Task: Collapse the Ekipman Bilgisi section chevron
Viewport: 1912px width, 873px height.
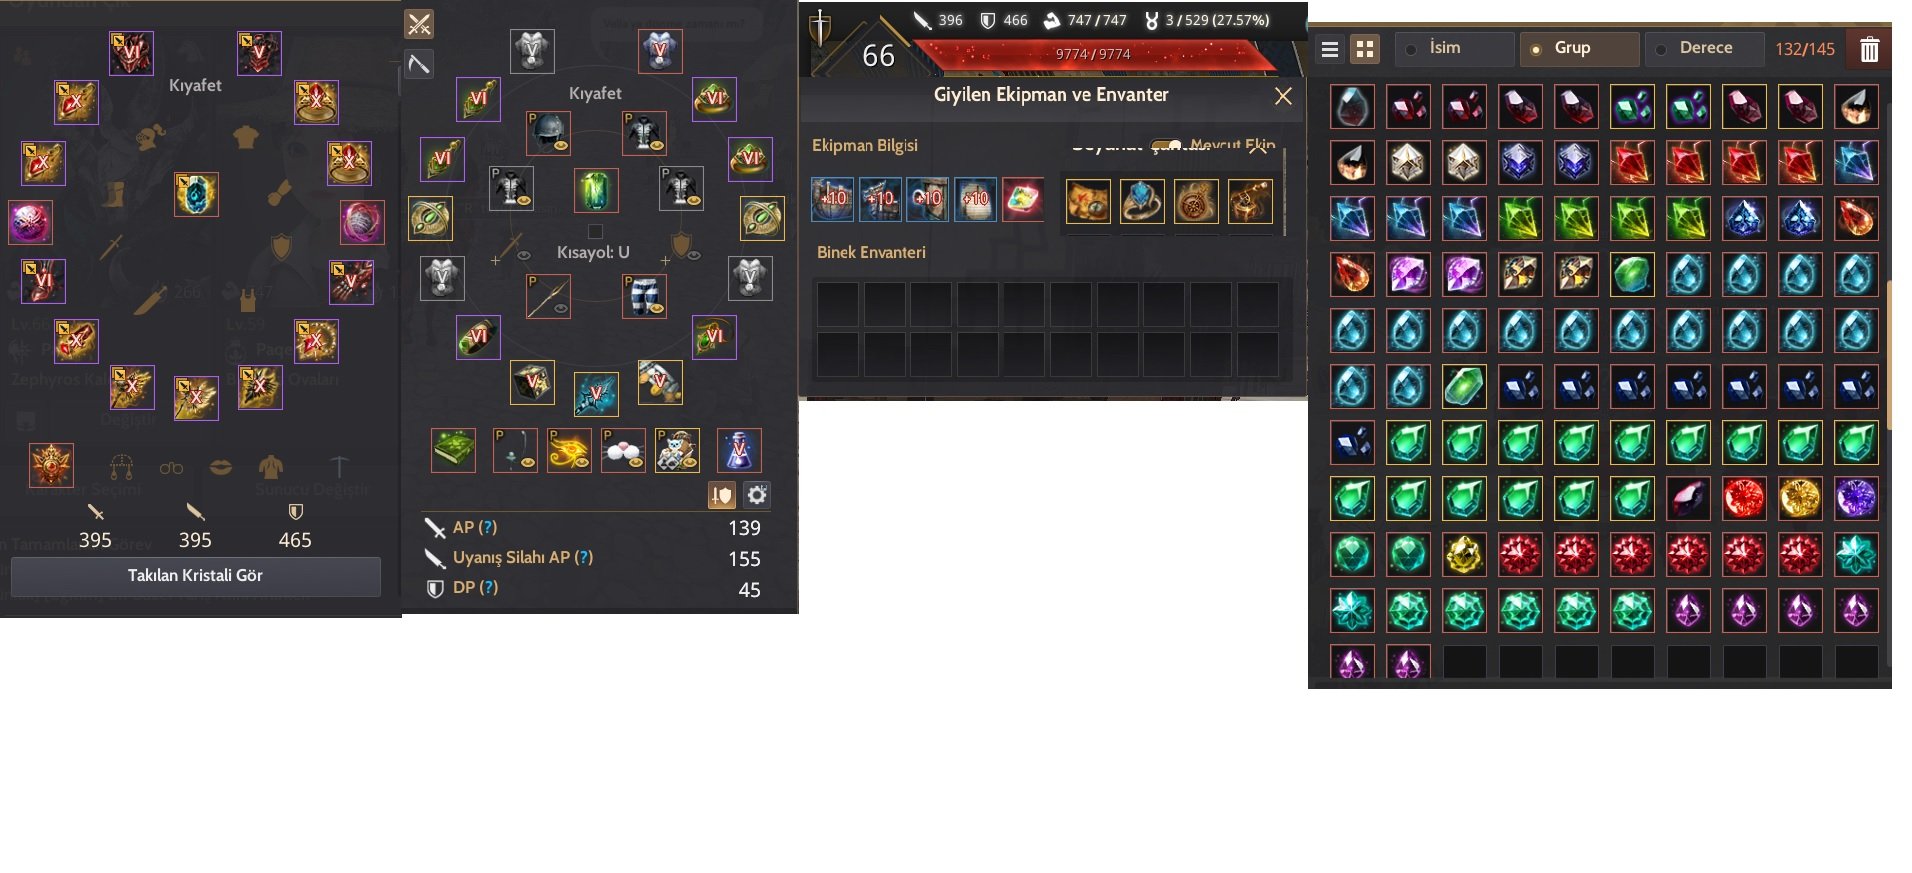Action: point(1258,147)
